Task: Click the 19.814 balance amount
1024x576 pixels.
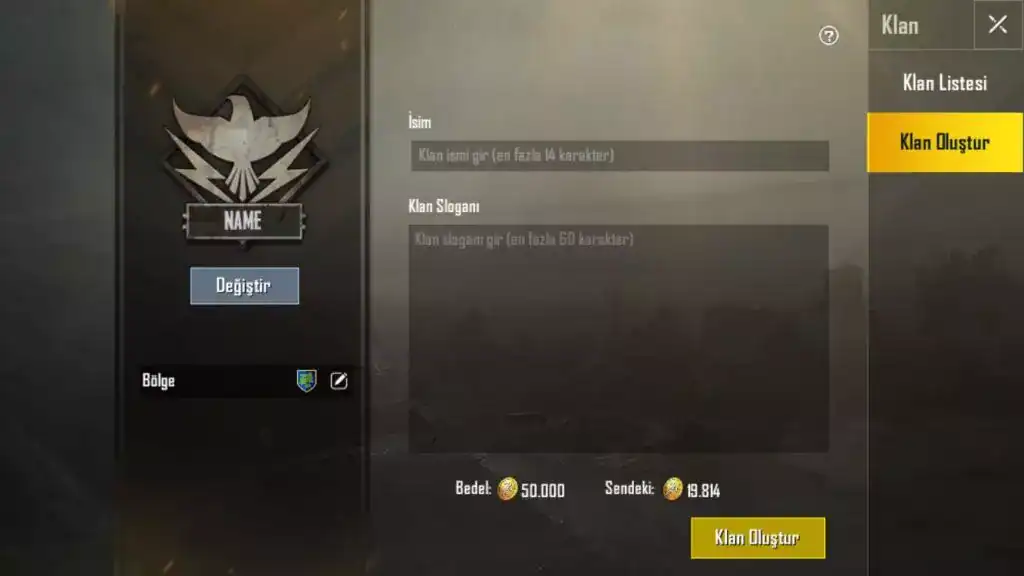Action: pos(703,490)
